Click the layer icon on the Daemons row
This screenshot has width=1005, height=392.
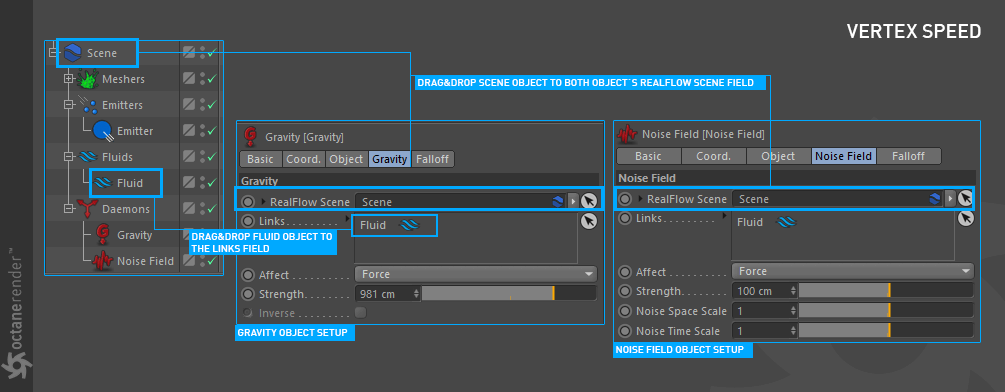[x=188, y=209]
